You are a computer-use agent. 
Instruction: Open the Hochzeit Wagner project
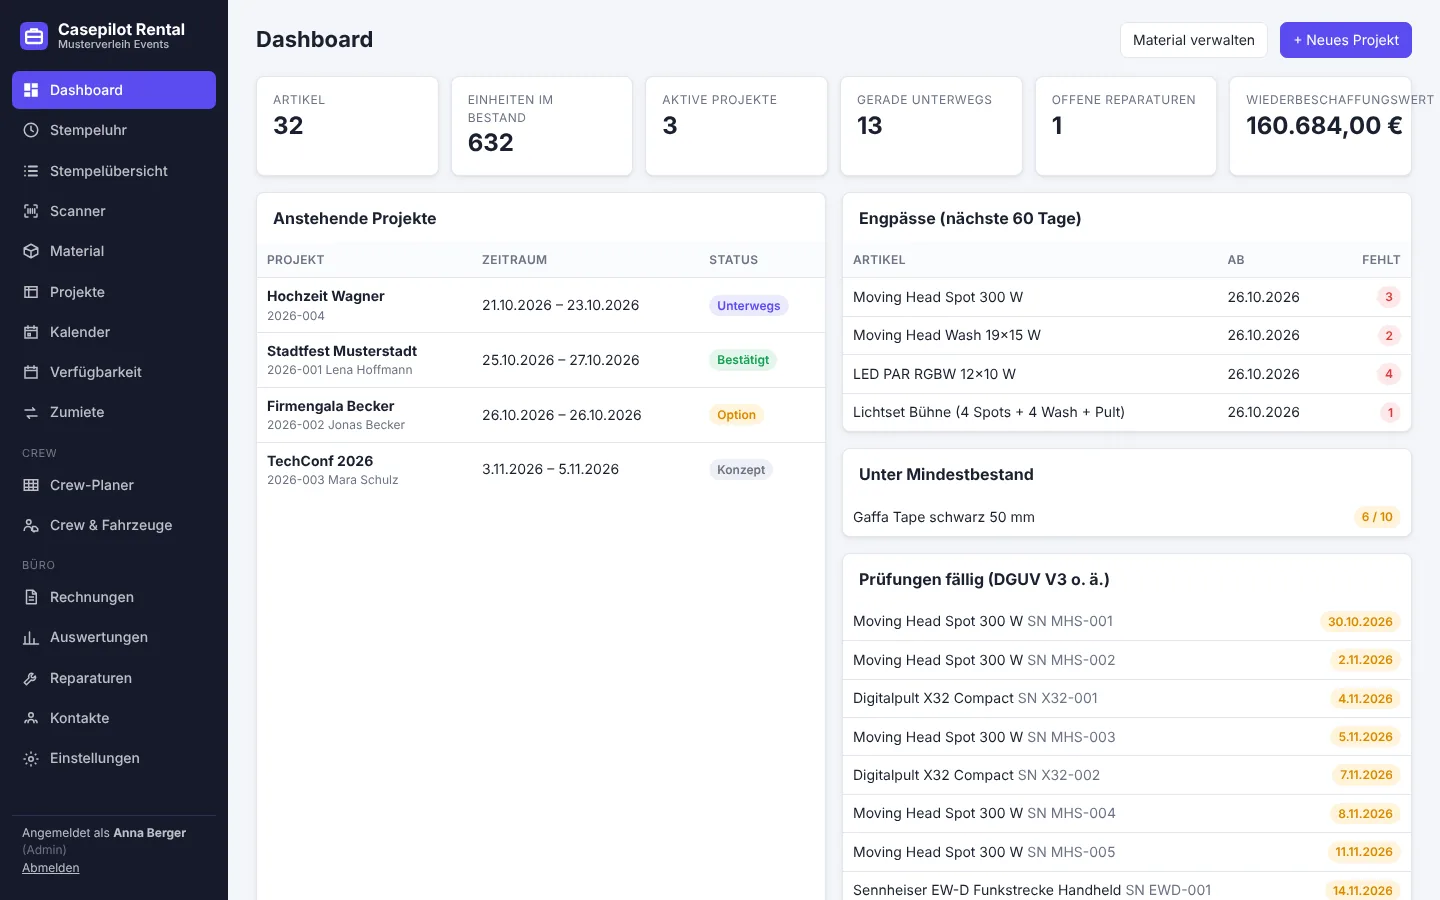[326, 296]
